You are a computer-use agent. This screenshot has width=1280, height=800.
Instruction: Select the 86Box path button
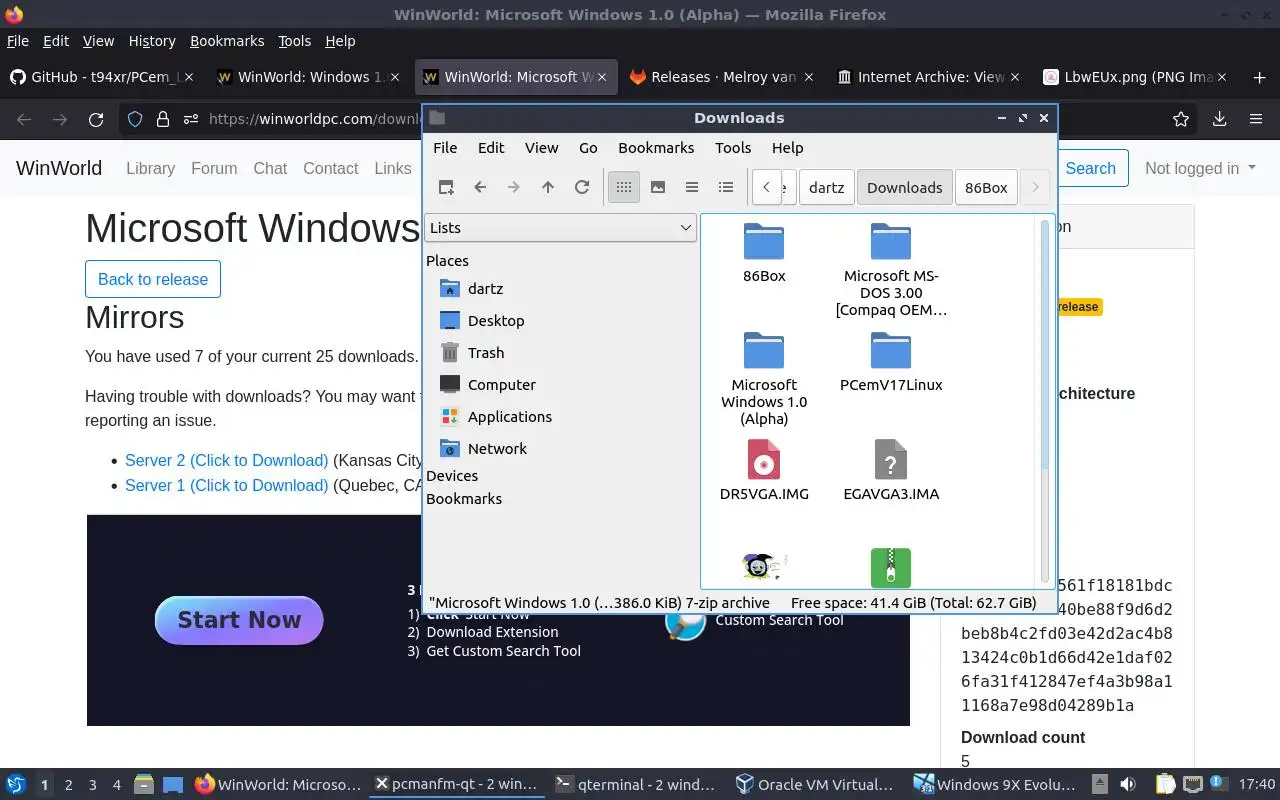(x=986, y=187)
